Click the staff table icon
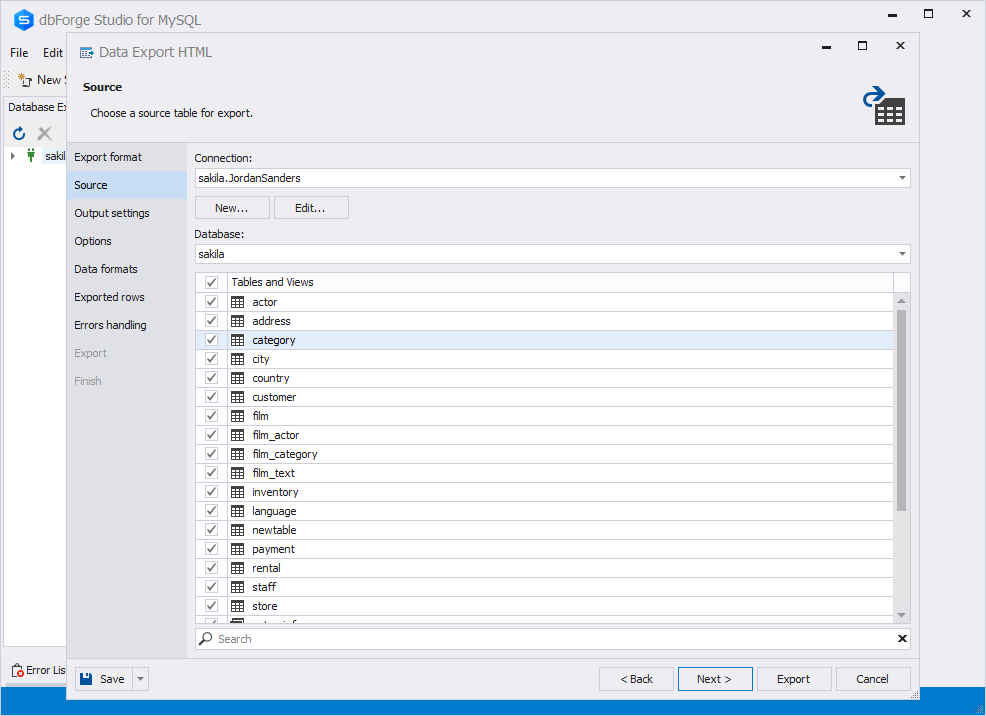 238,587
